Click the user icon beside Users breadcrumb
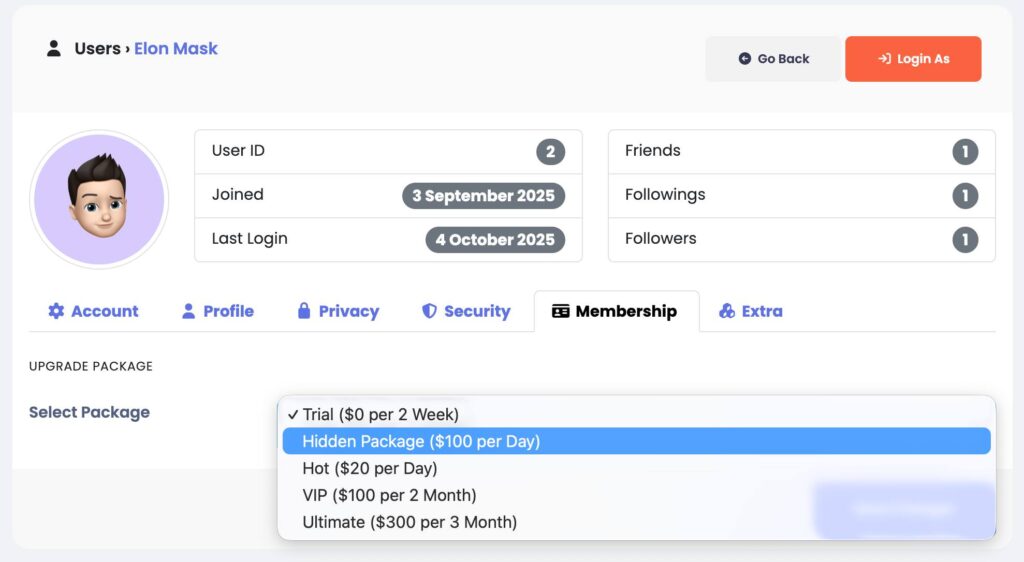The image size is (1024, 562). [x=54, y=48]
